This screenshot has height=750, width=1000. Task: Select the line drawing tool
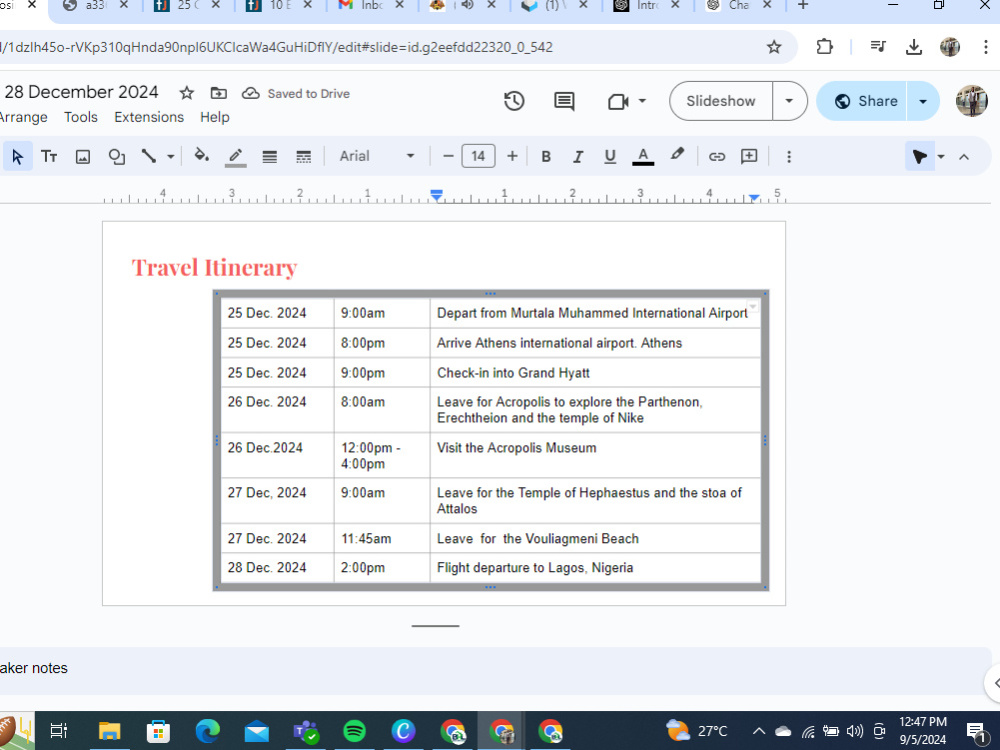pyautogui.click(x=149, y=156)
